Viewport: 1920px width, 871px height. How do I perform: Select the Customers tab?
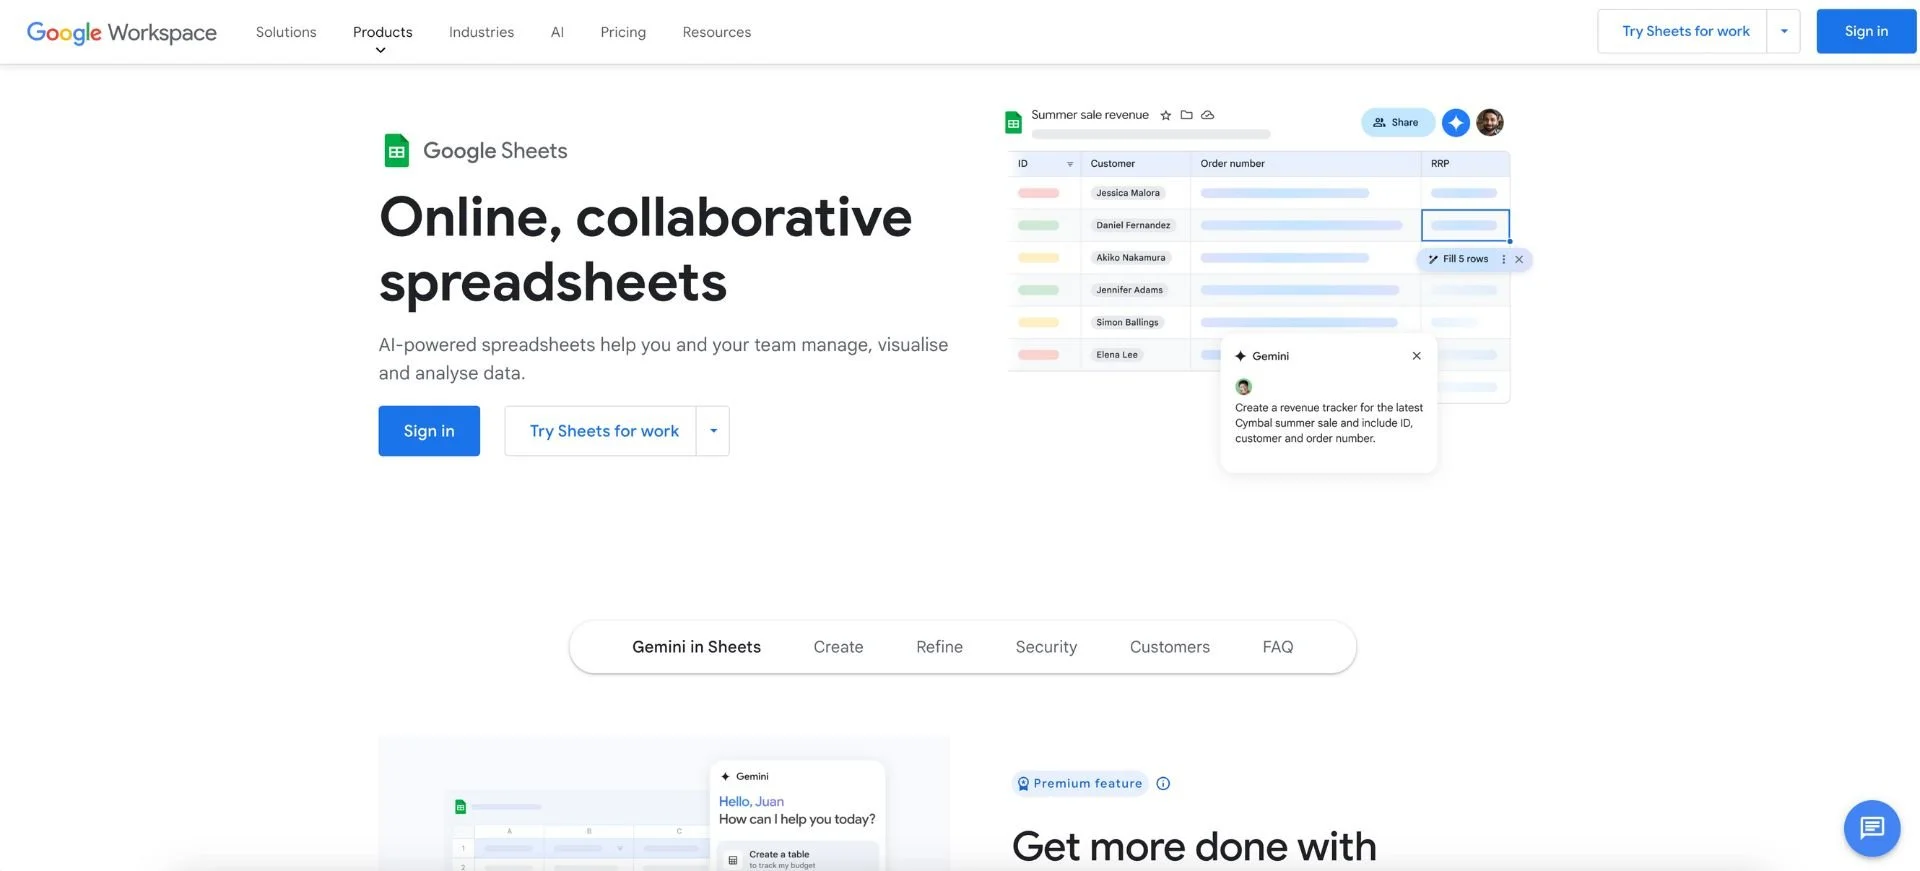pyautogui.click(x=1169, y=647)
